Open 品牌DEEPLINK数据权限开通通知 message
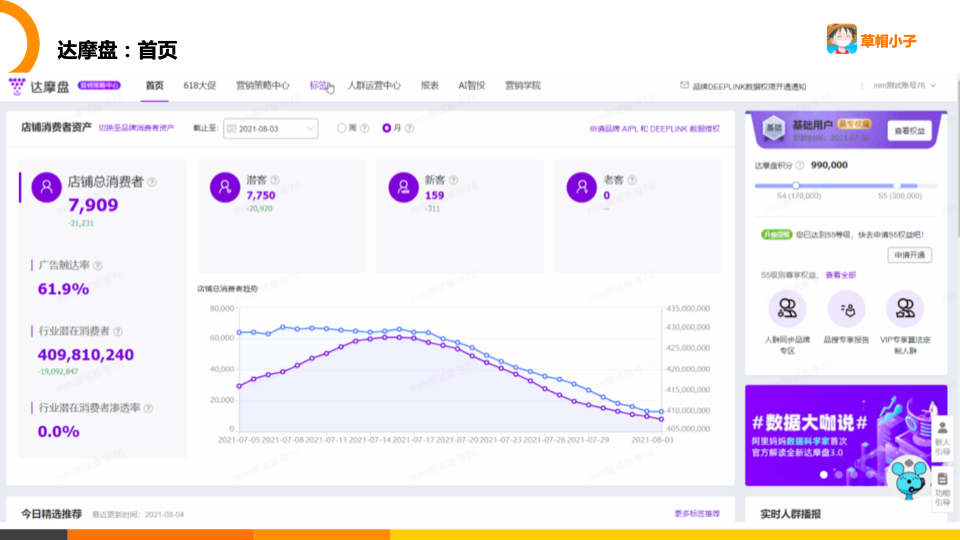Image resolution: width=960 pixels, height=540 pixels. [x=749, y=86]
